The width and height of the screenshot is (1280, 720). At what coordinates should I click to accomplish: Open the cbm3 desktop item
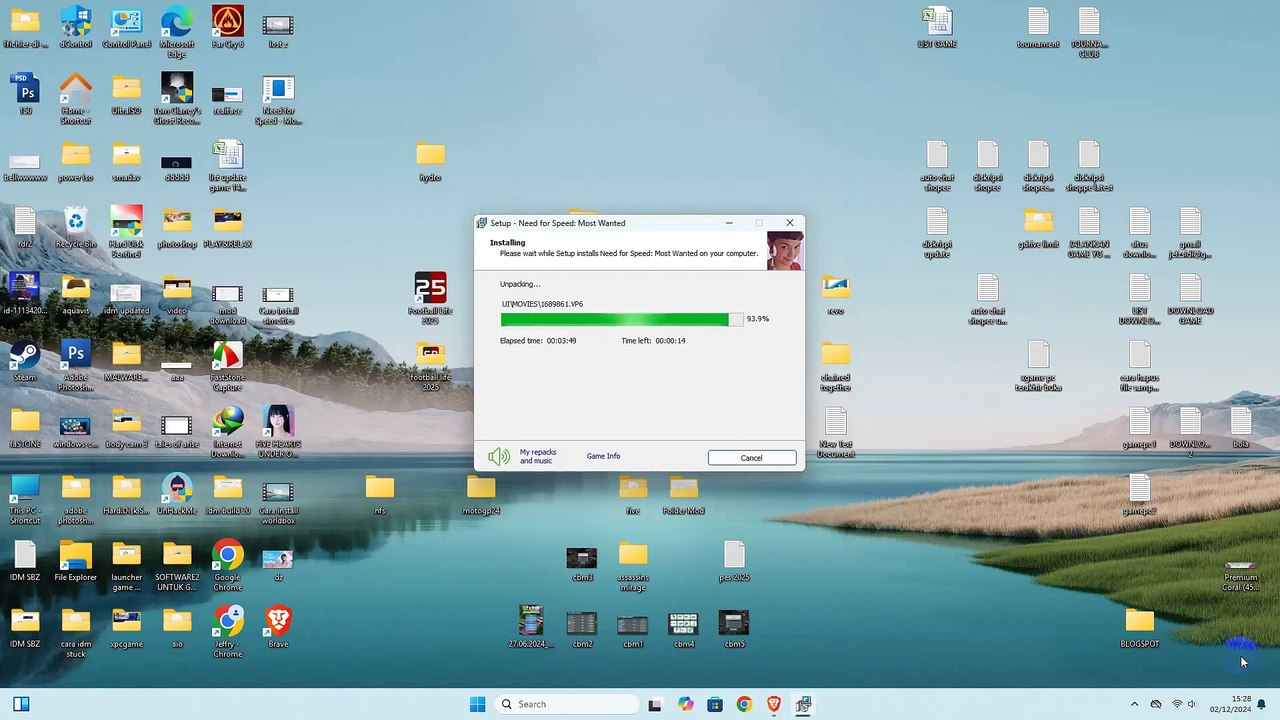click(582, 562)
